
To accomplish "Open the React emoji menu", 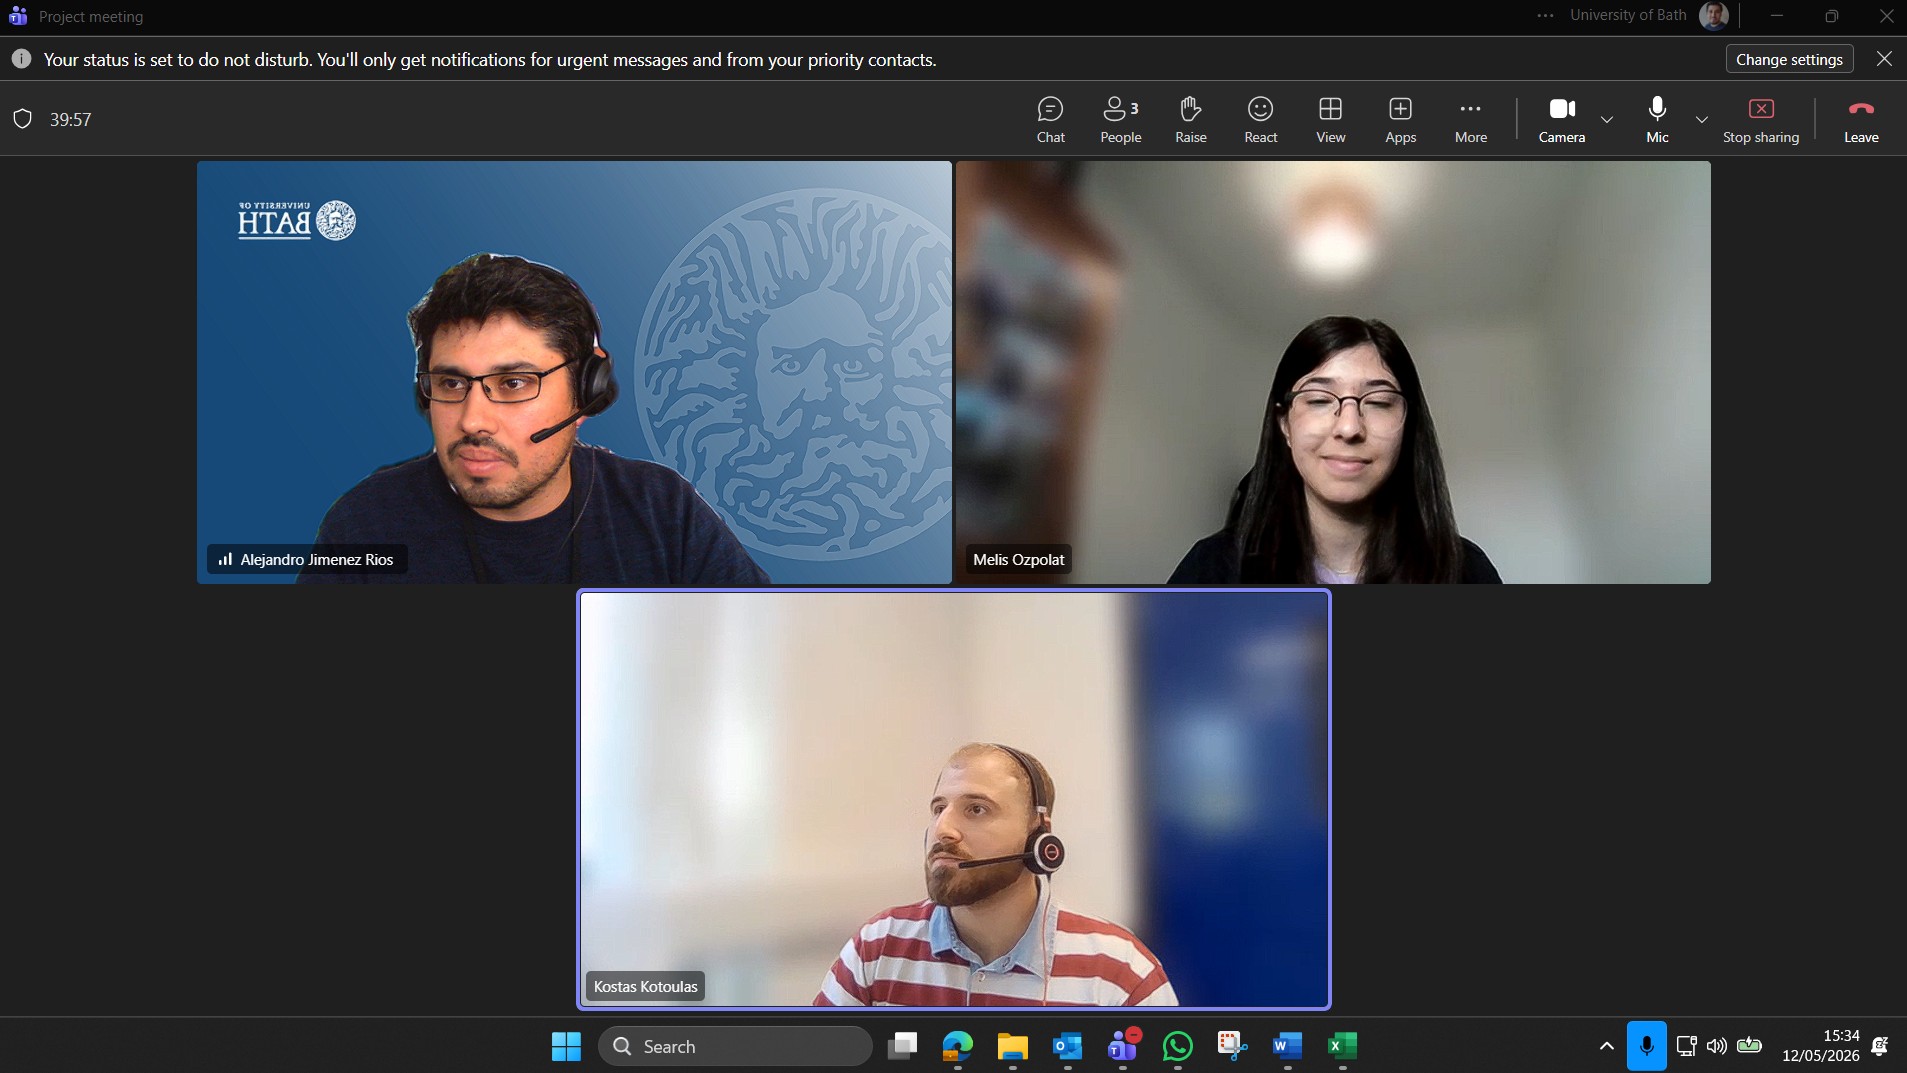I will [1260, 120].
